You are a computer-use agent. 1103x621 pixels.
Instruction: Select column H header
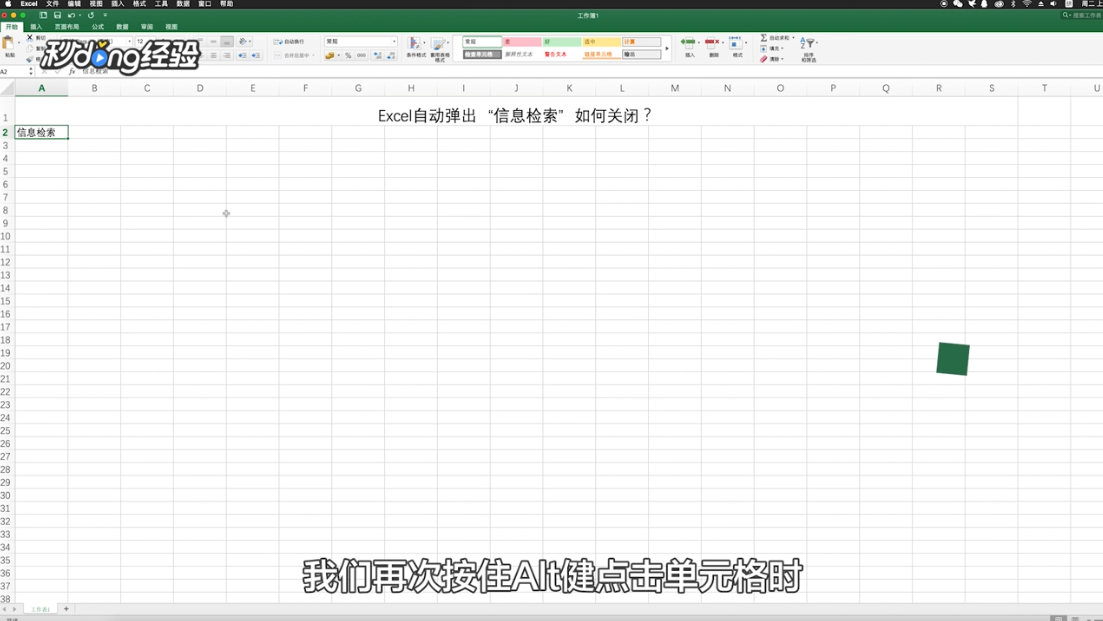coord(411,88)
